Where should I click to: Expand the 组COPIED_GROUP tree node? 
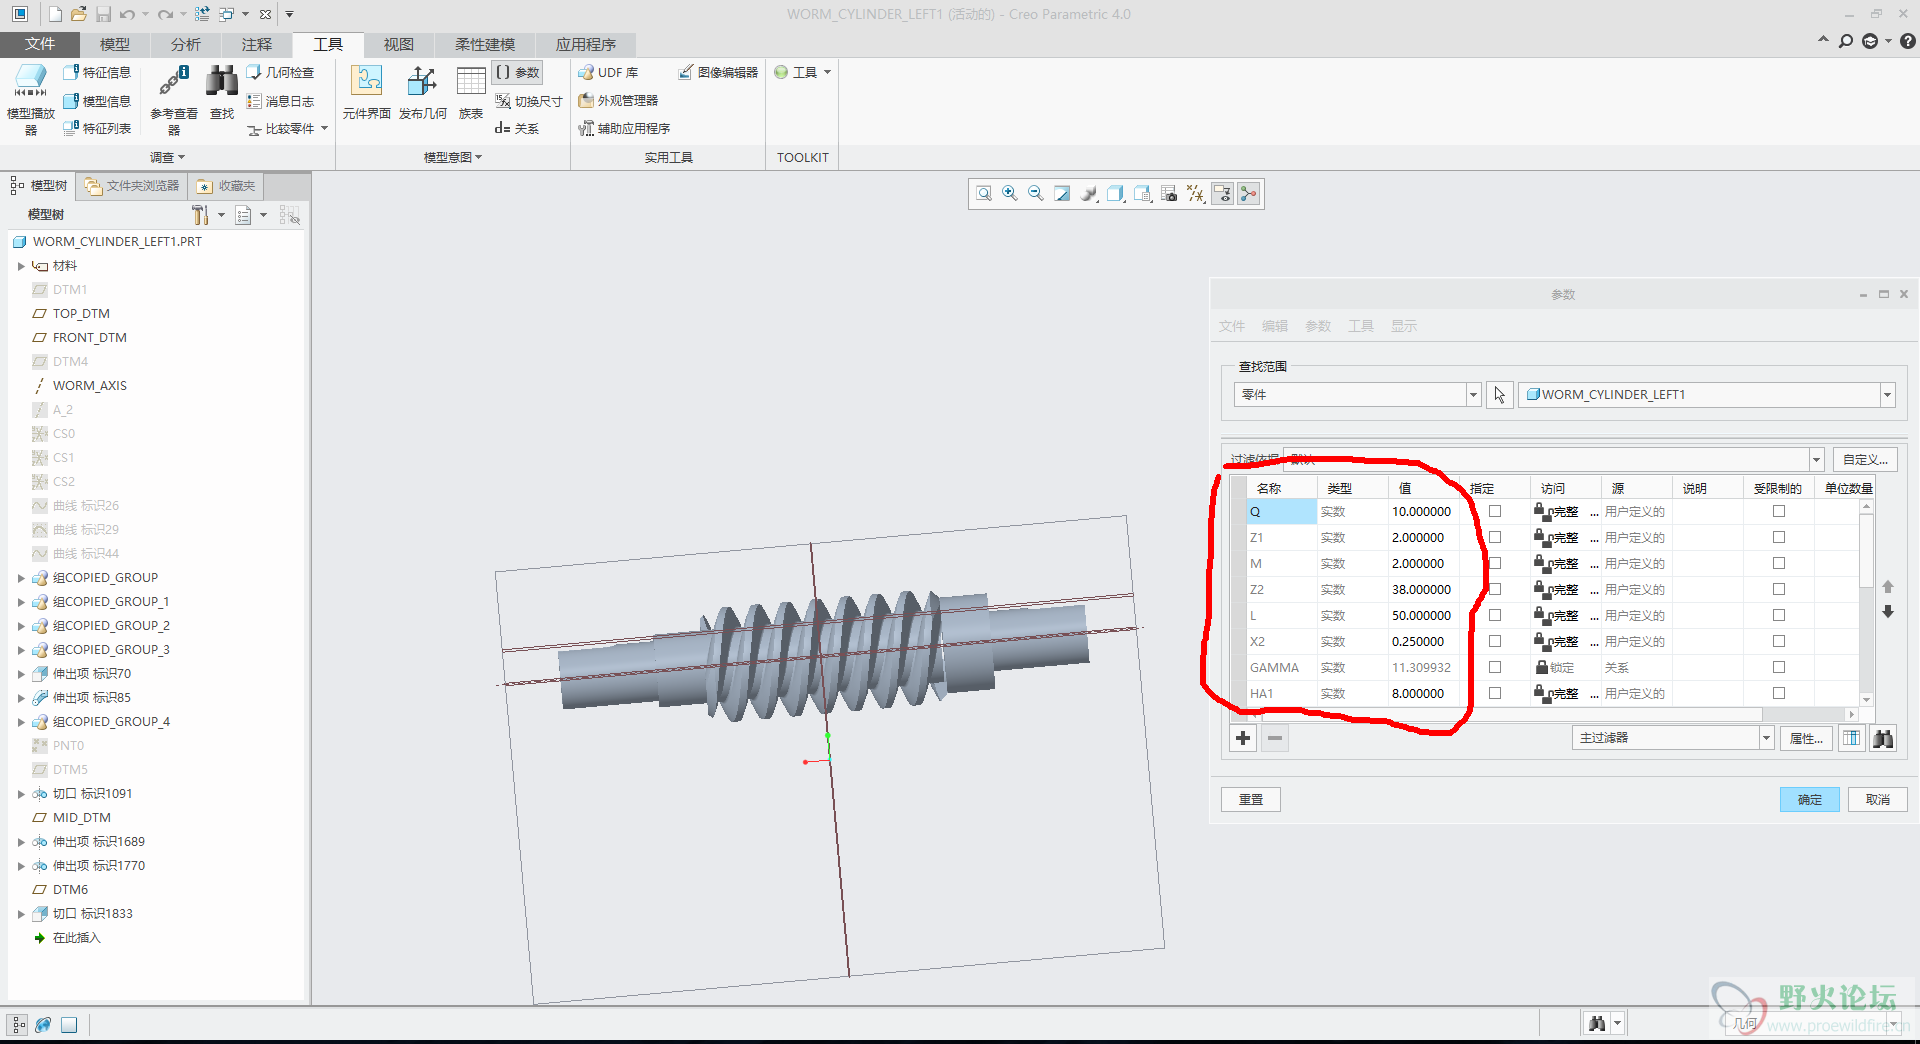(21, 578)
